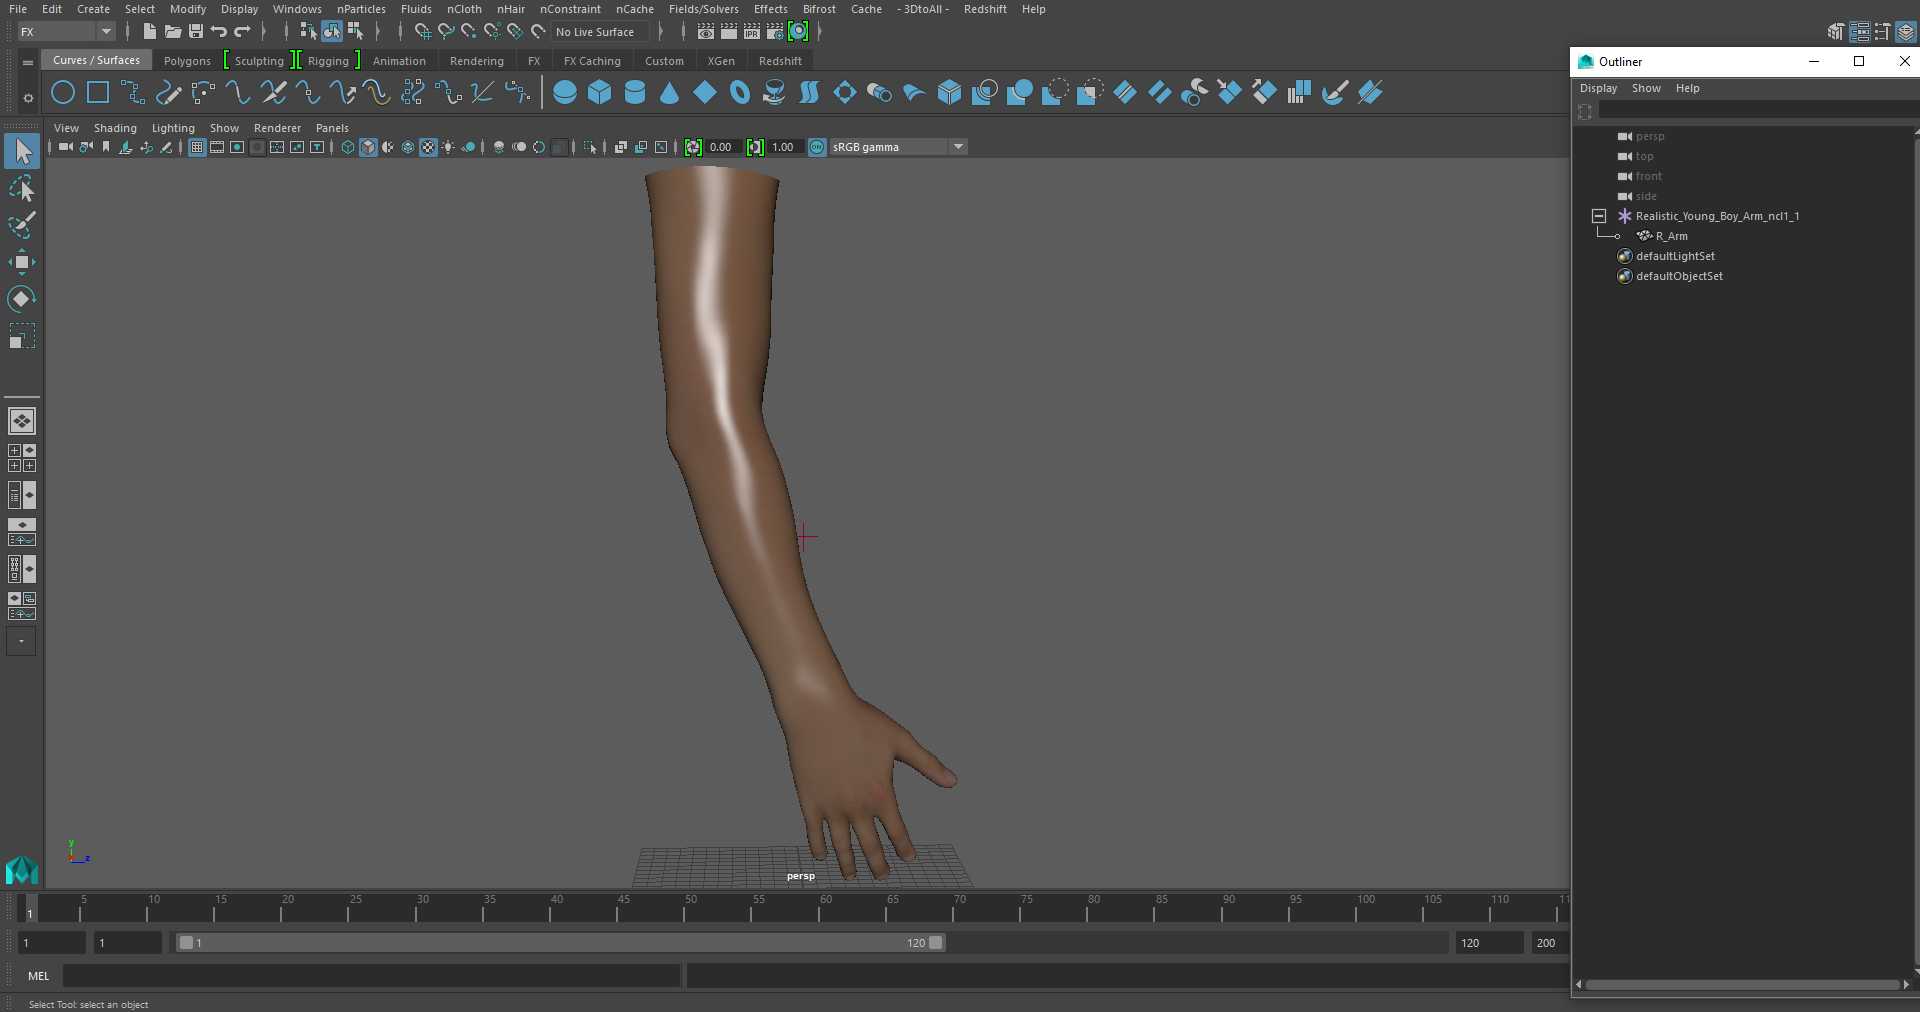The image size is (1920, 1012).
Task: Activate the Select Tool arrow
Action: point(22,152)
